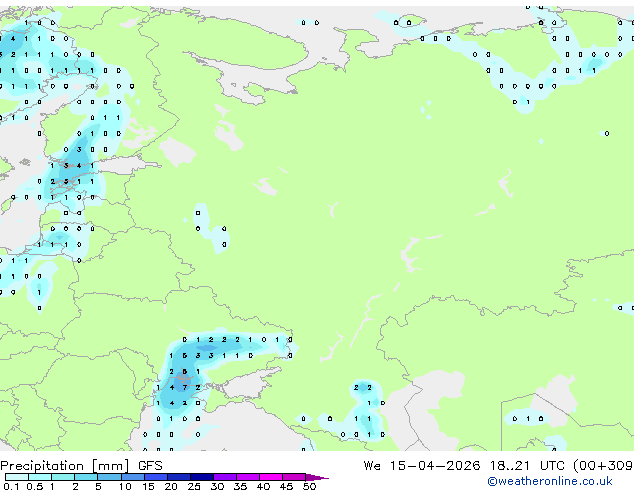
Task: Click the arrow tip beyond 50 mm on legend
Action: coord(317,477)
